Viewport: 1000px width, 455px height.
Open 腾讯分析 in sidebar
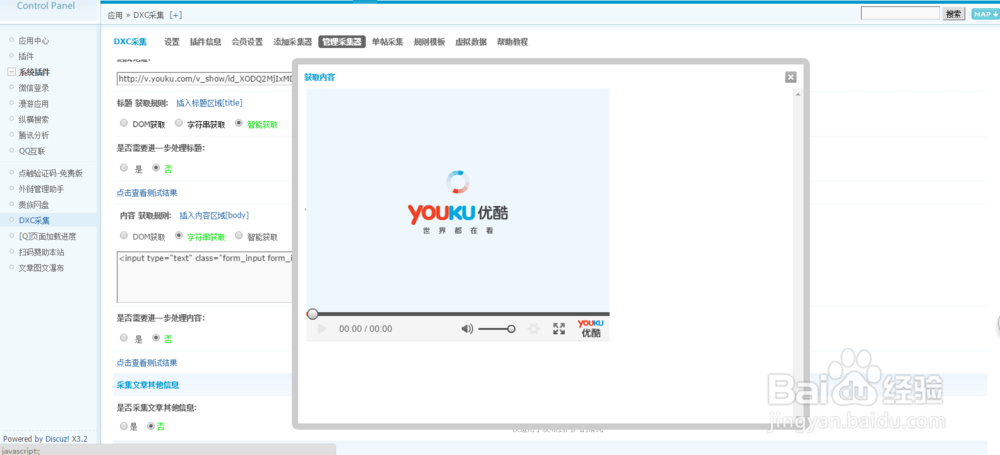tap(34, 135)
